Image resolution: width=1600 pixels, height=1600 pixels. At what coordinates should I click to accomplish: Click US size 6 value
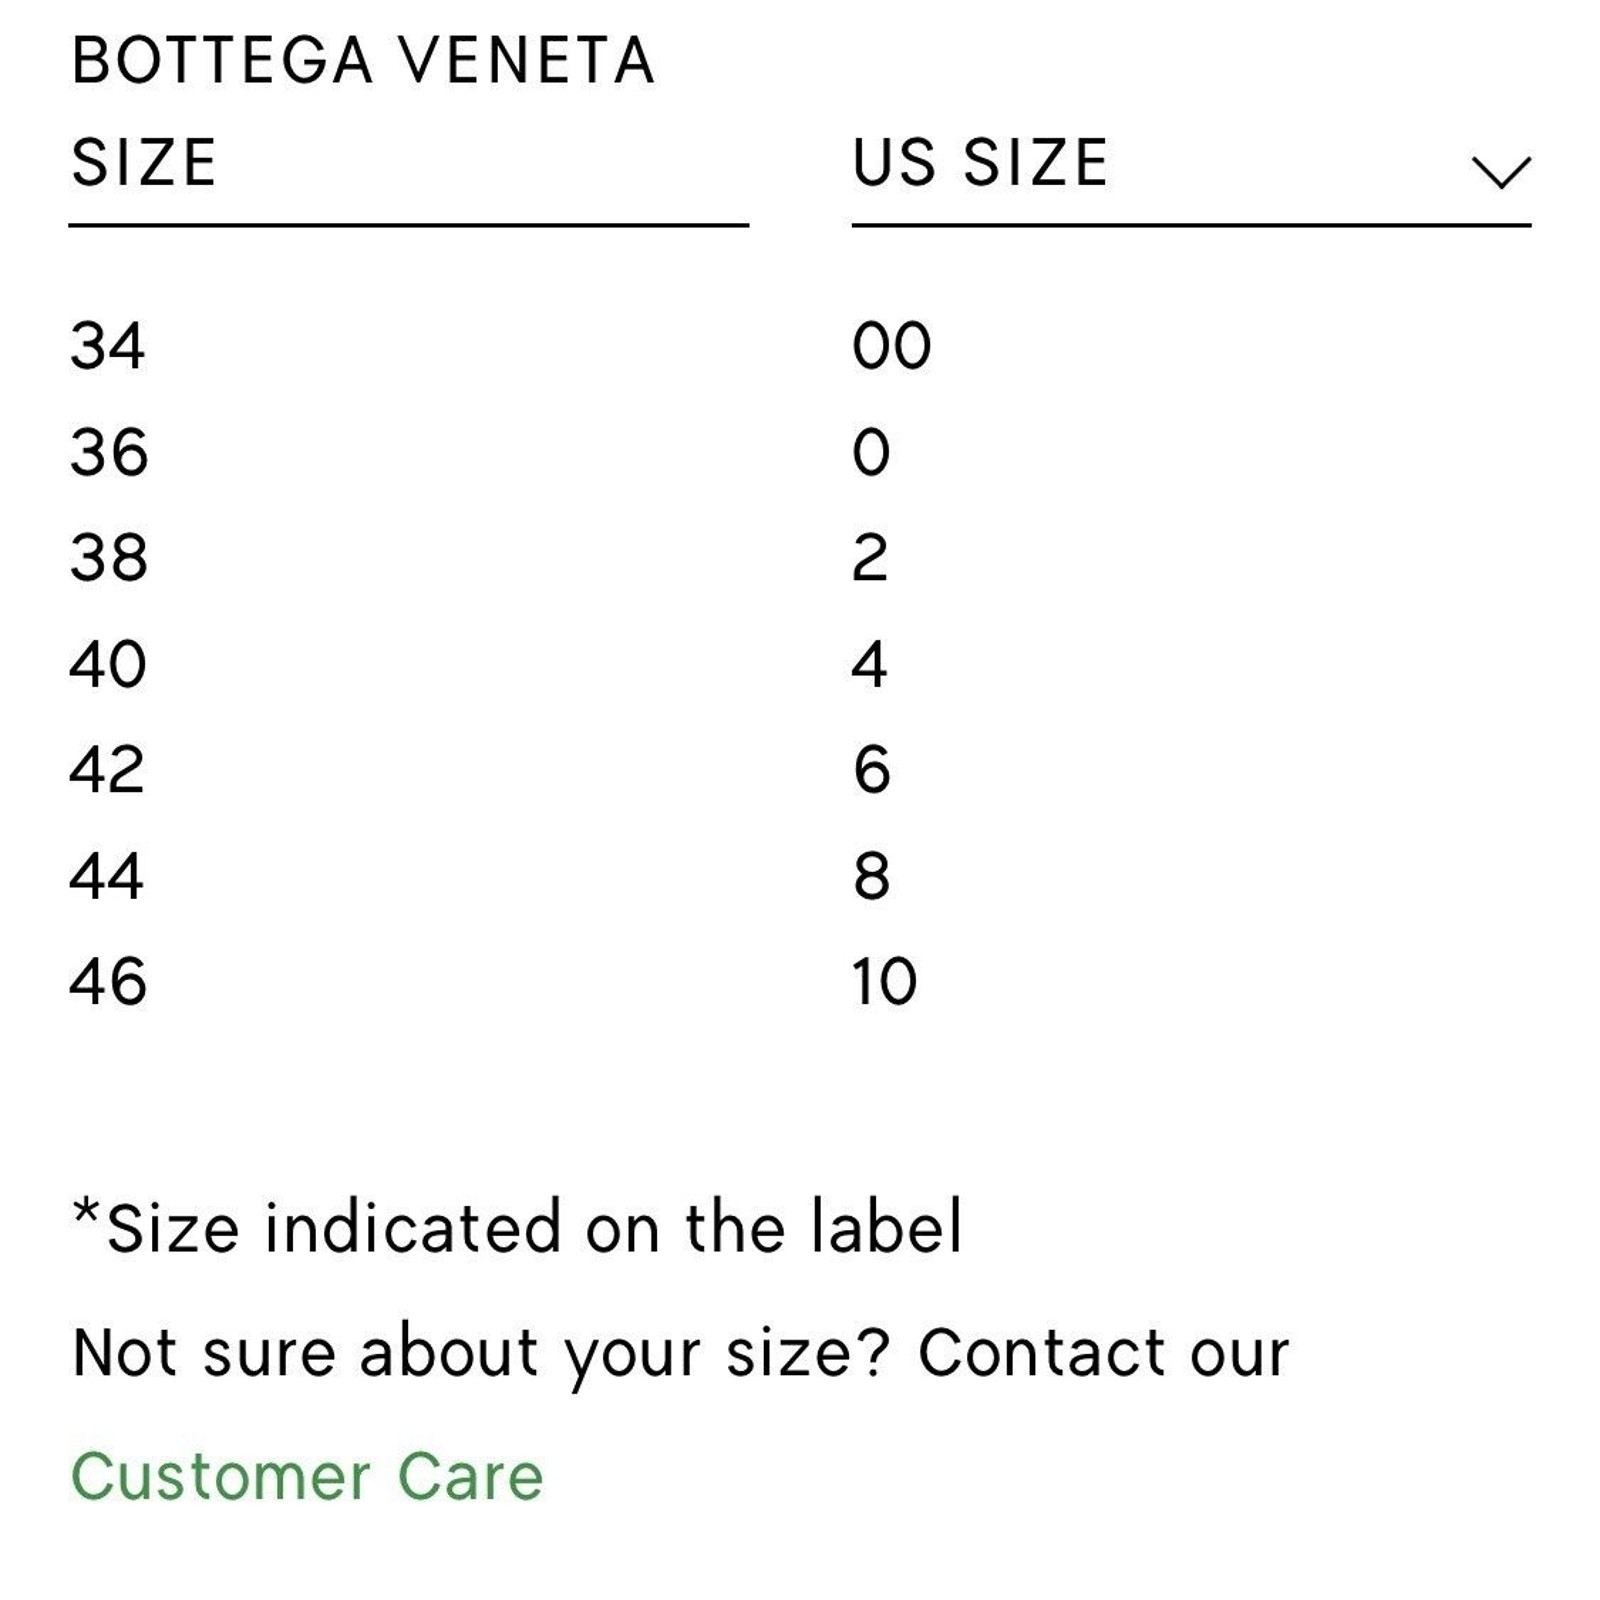[x=872, y=770]
